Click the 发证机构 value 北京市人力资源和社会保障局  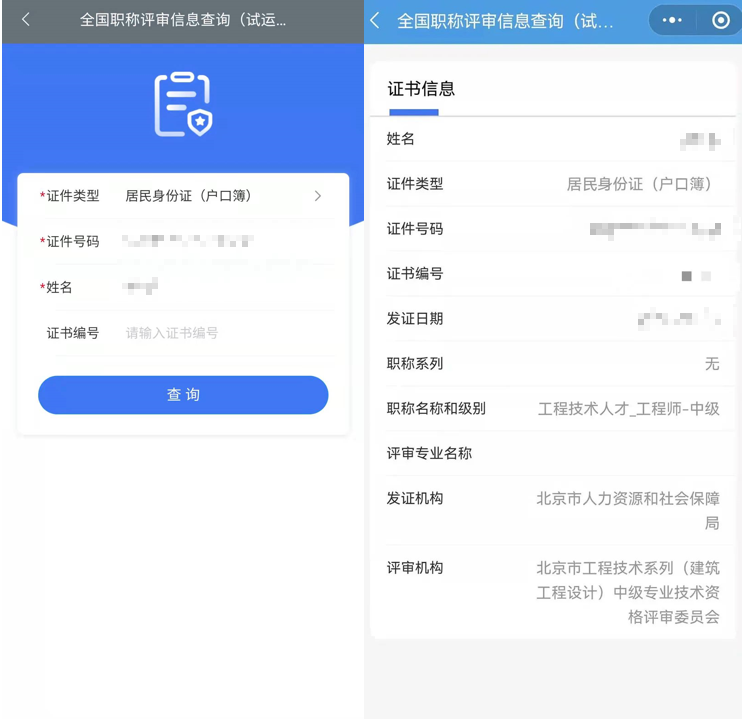(x=628, y=510)
